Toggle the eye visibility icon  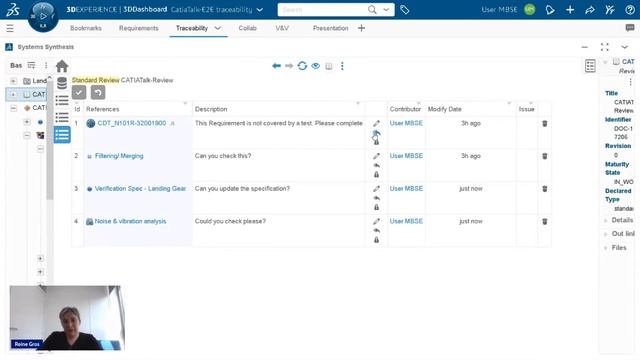pyautogui.click(x=316, y=66)
